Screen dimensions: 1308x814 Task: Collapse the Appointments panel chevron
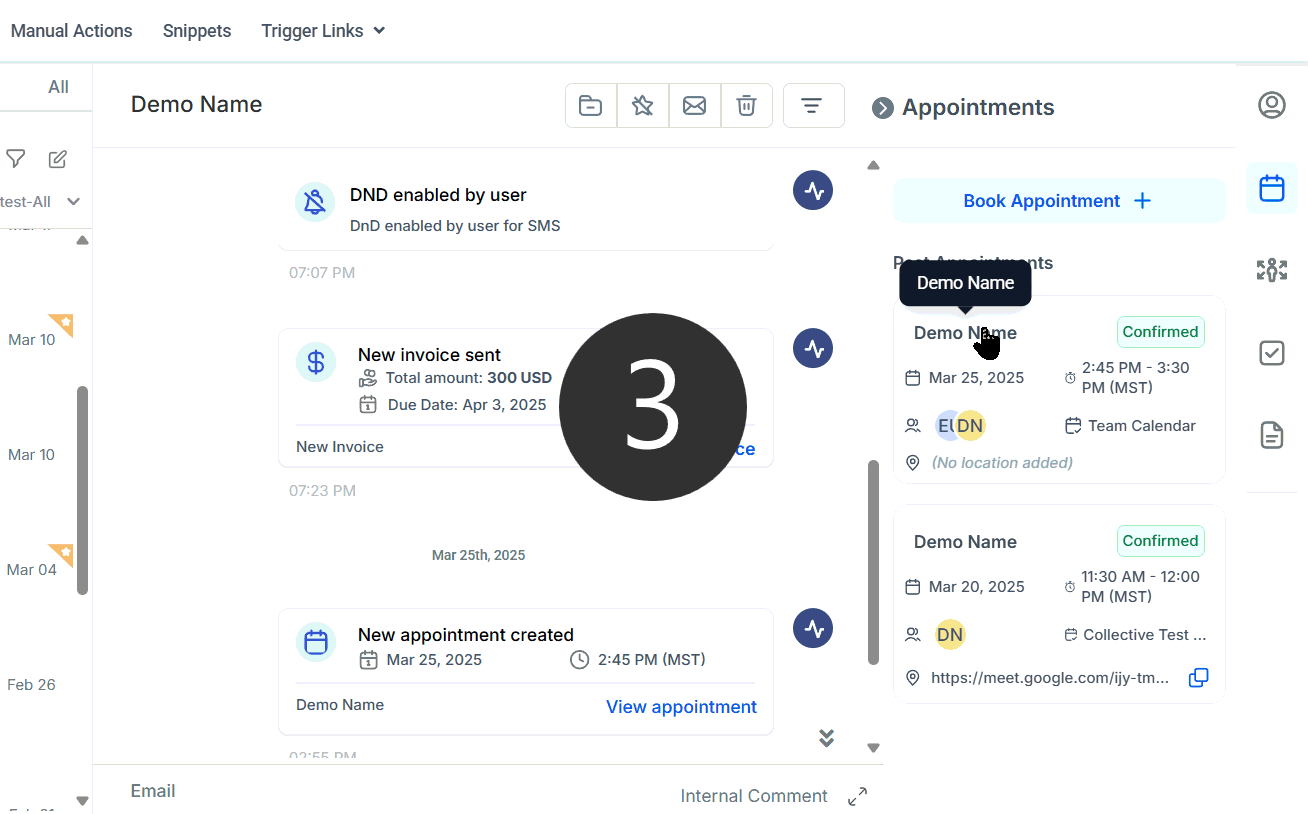pos(882,108)
